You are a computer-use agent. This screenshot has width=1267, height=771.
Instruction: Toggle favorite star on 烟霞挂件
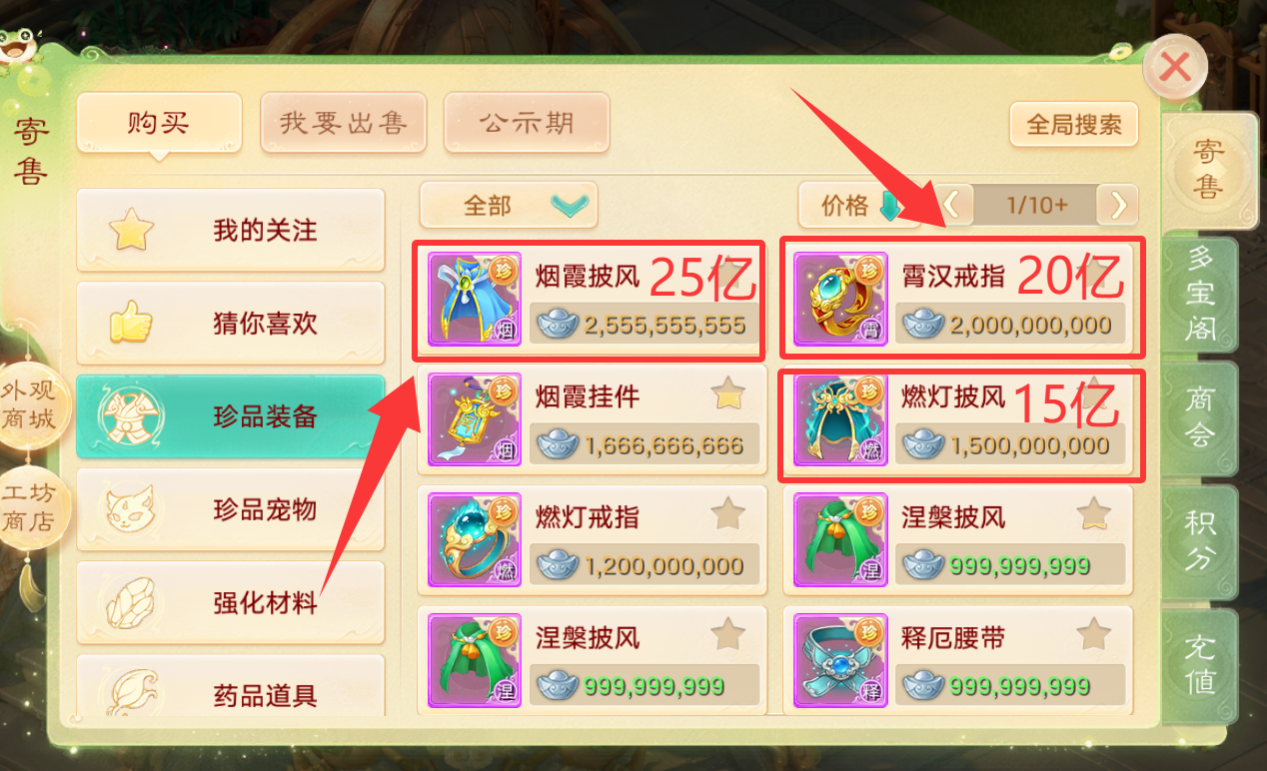[728, 395]
